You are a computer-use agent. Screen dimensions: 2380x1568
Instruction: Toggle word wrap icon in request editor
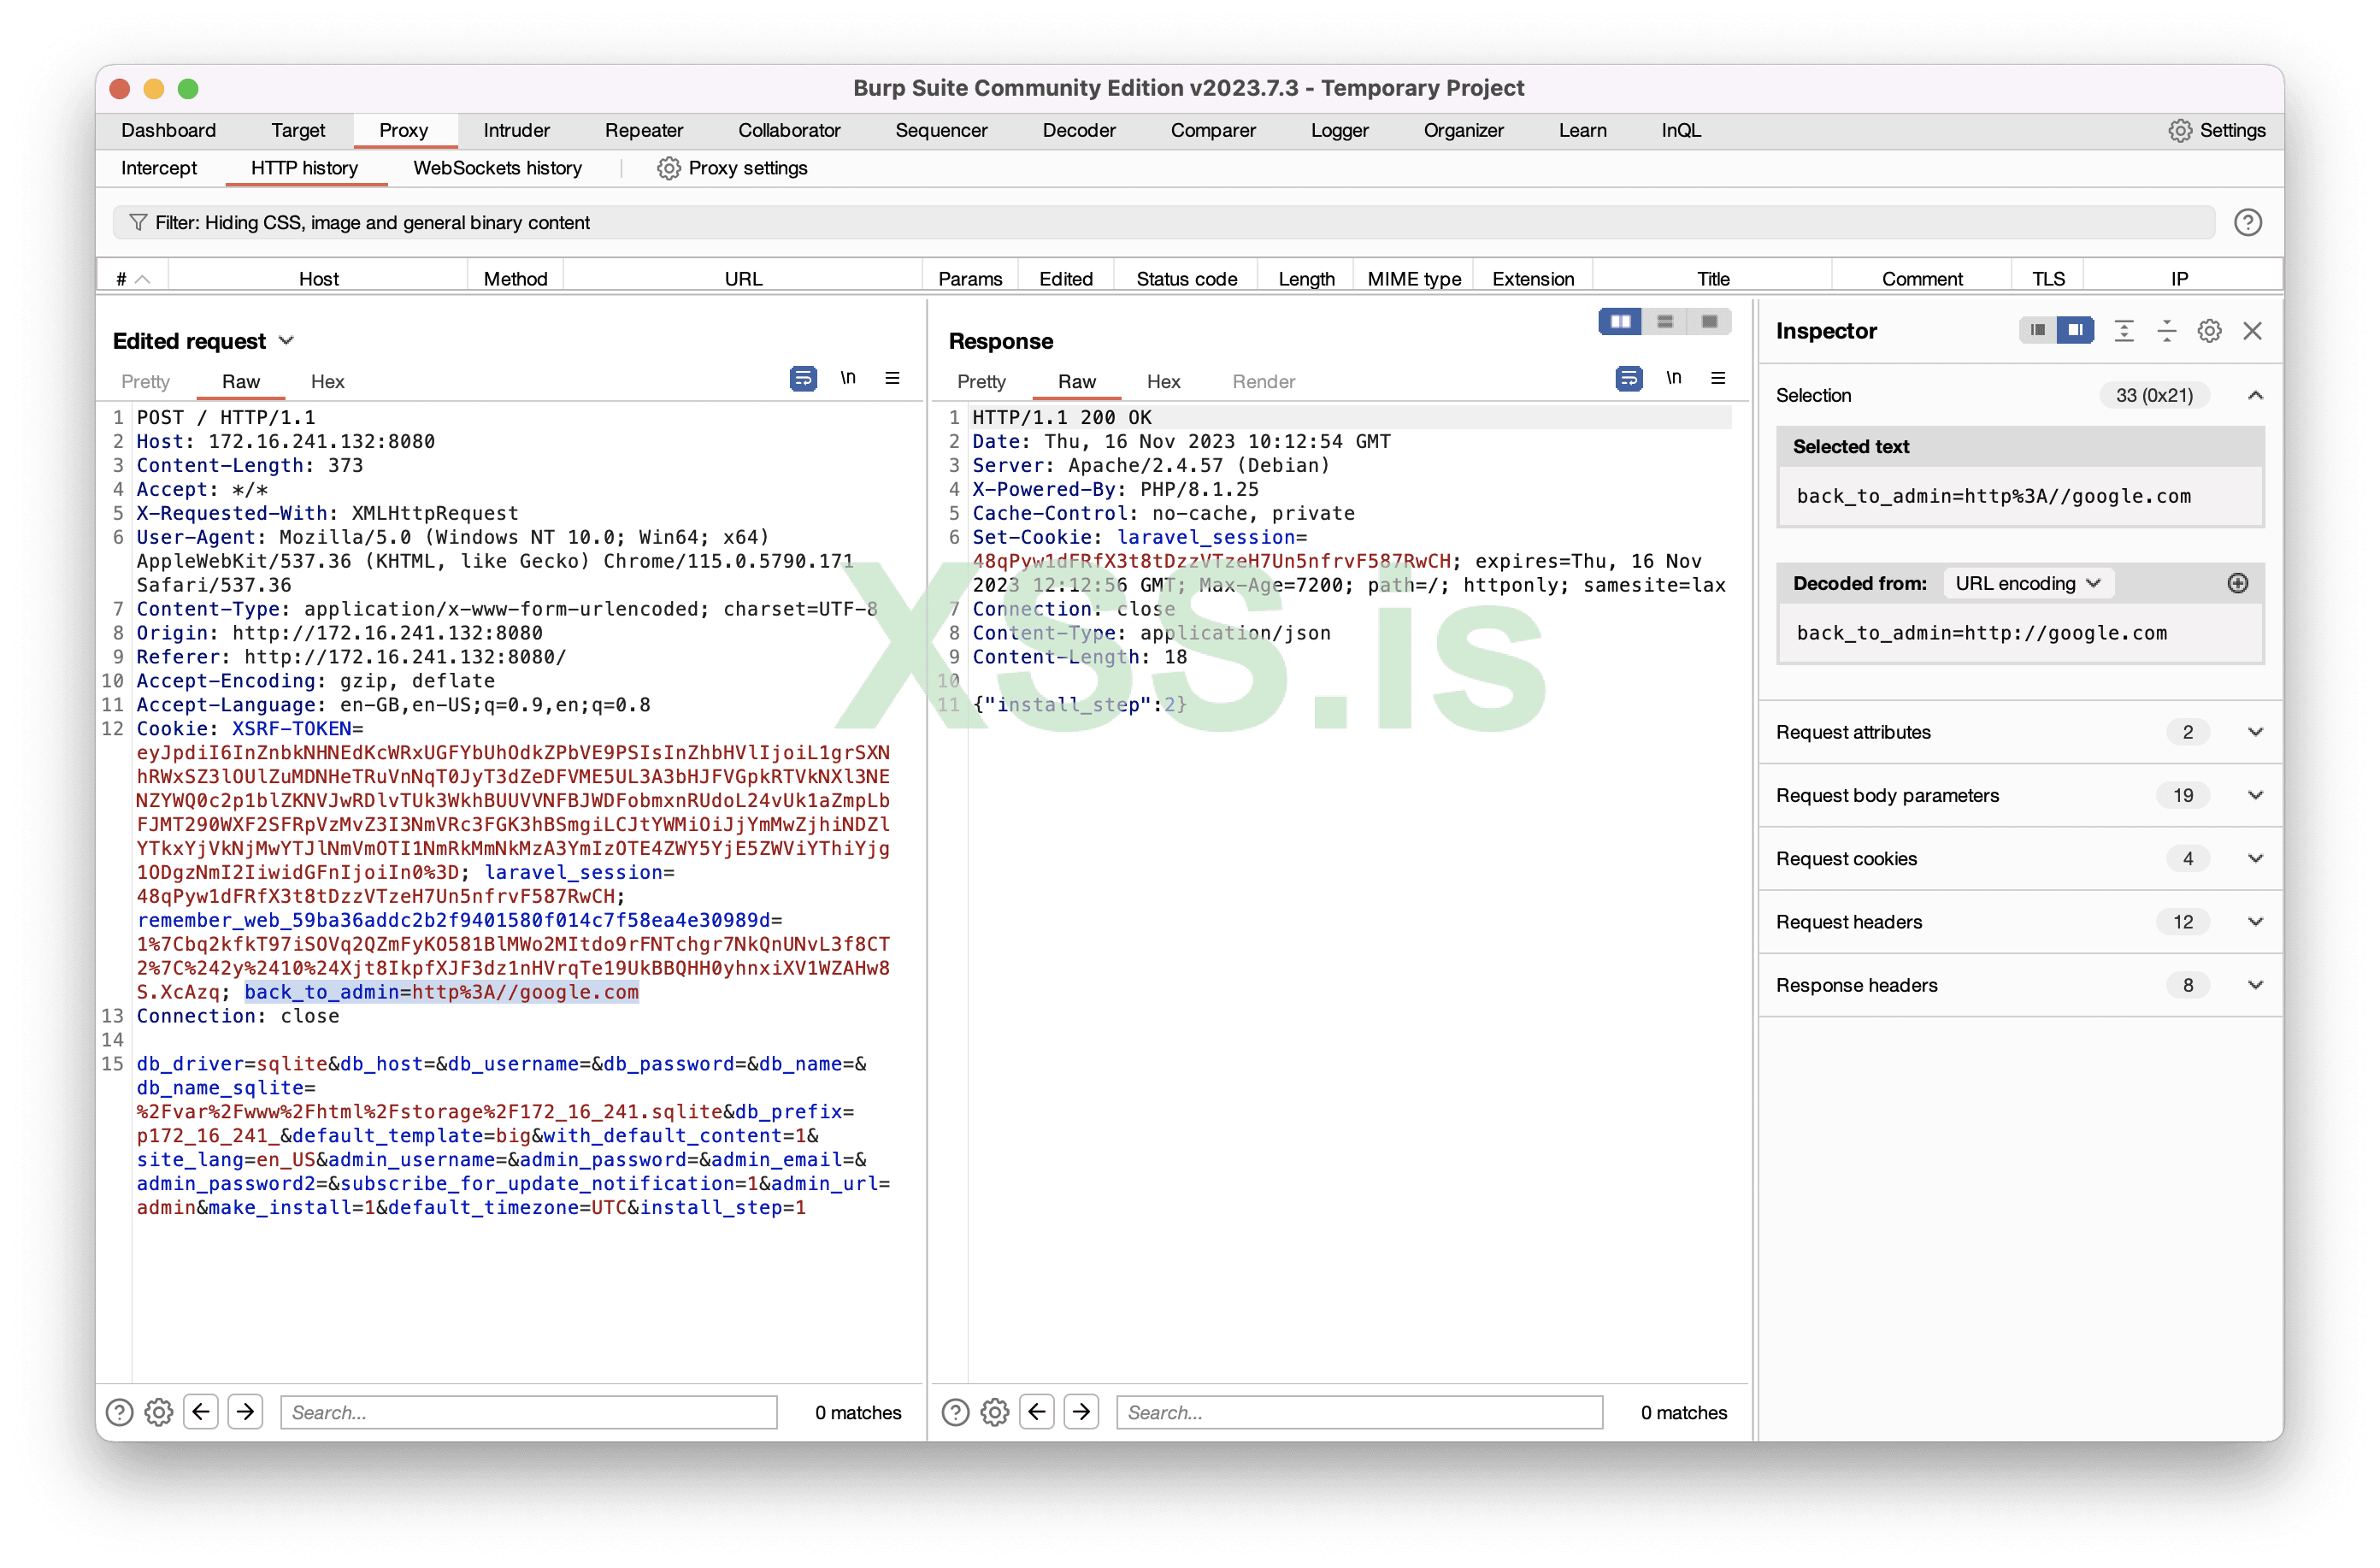tap(803, 379)
